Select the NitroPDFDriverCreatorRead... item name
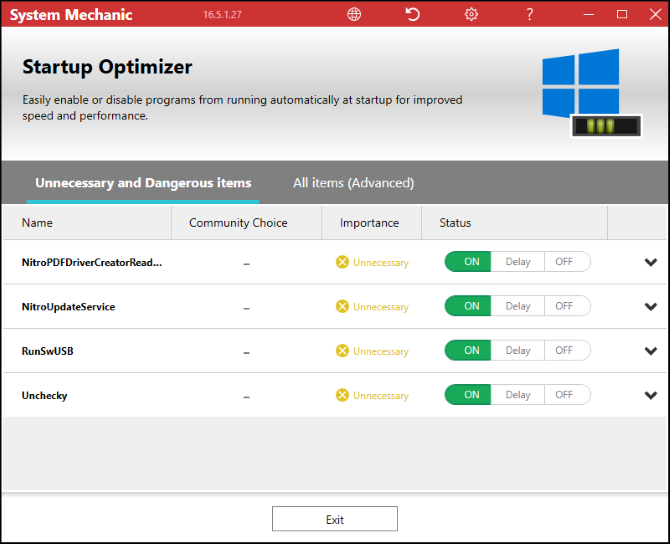 tap(92, 262)
